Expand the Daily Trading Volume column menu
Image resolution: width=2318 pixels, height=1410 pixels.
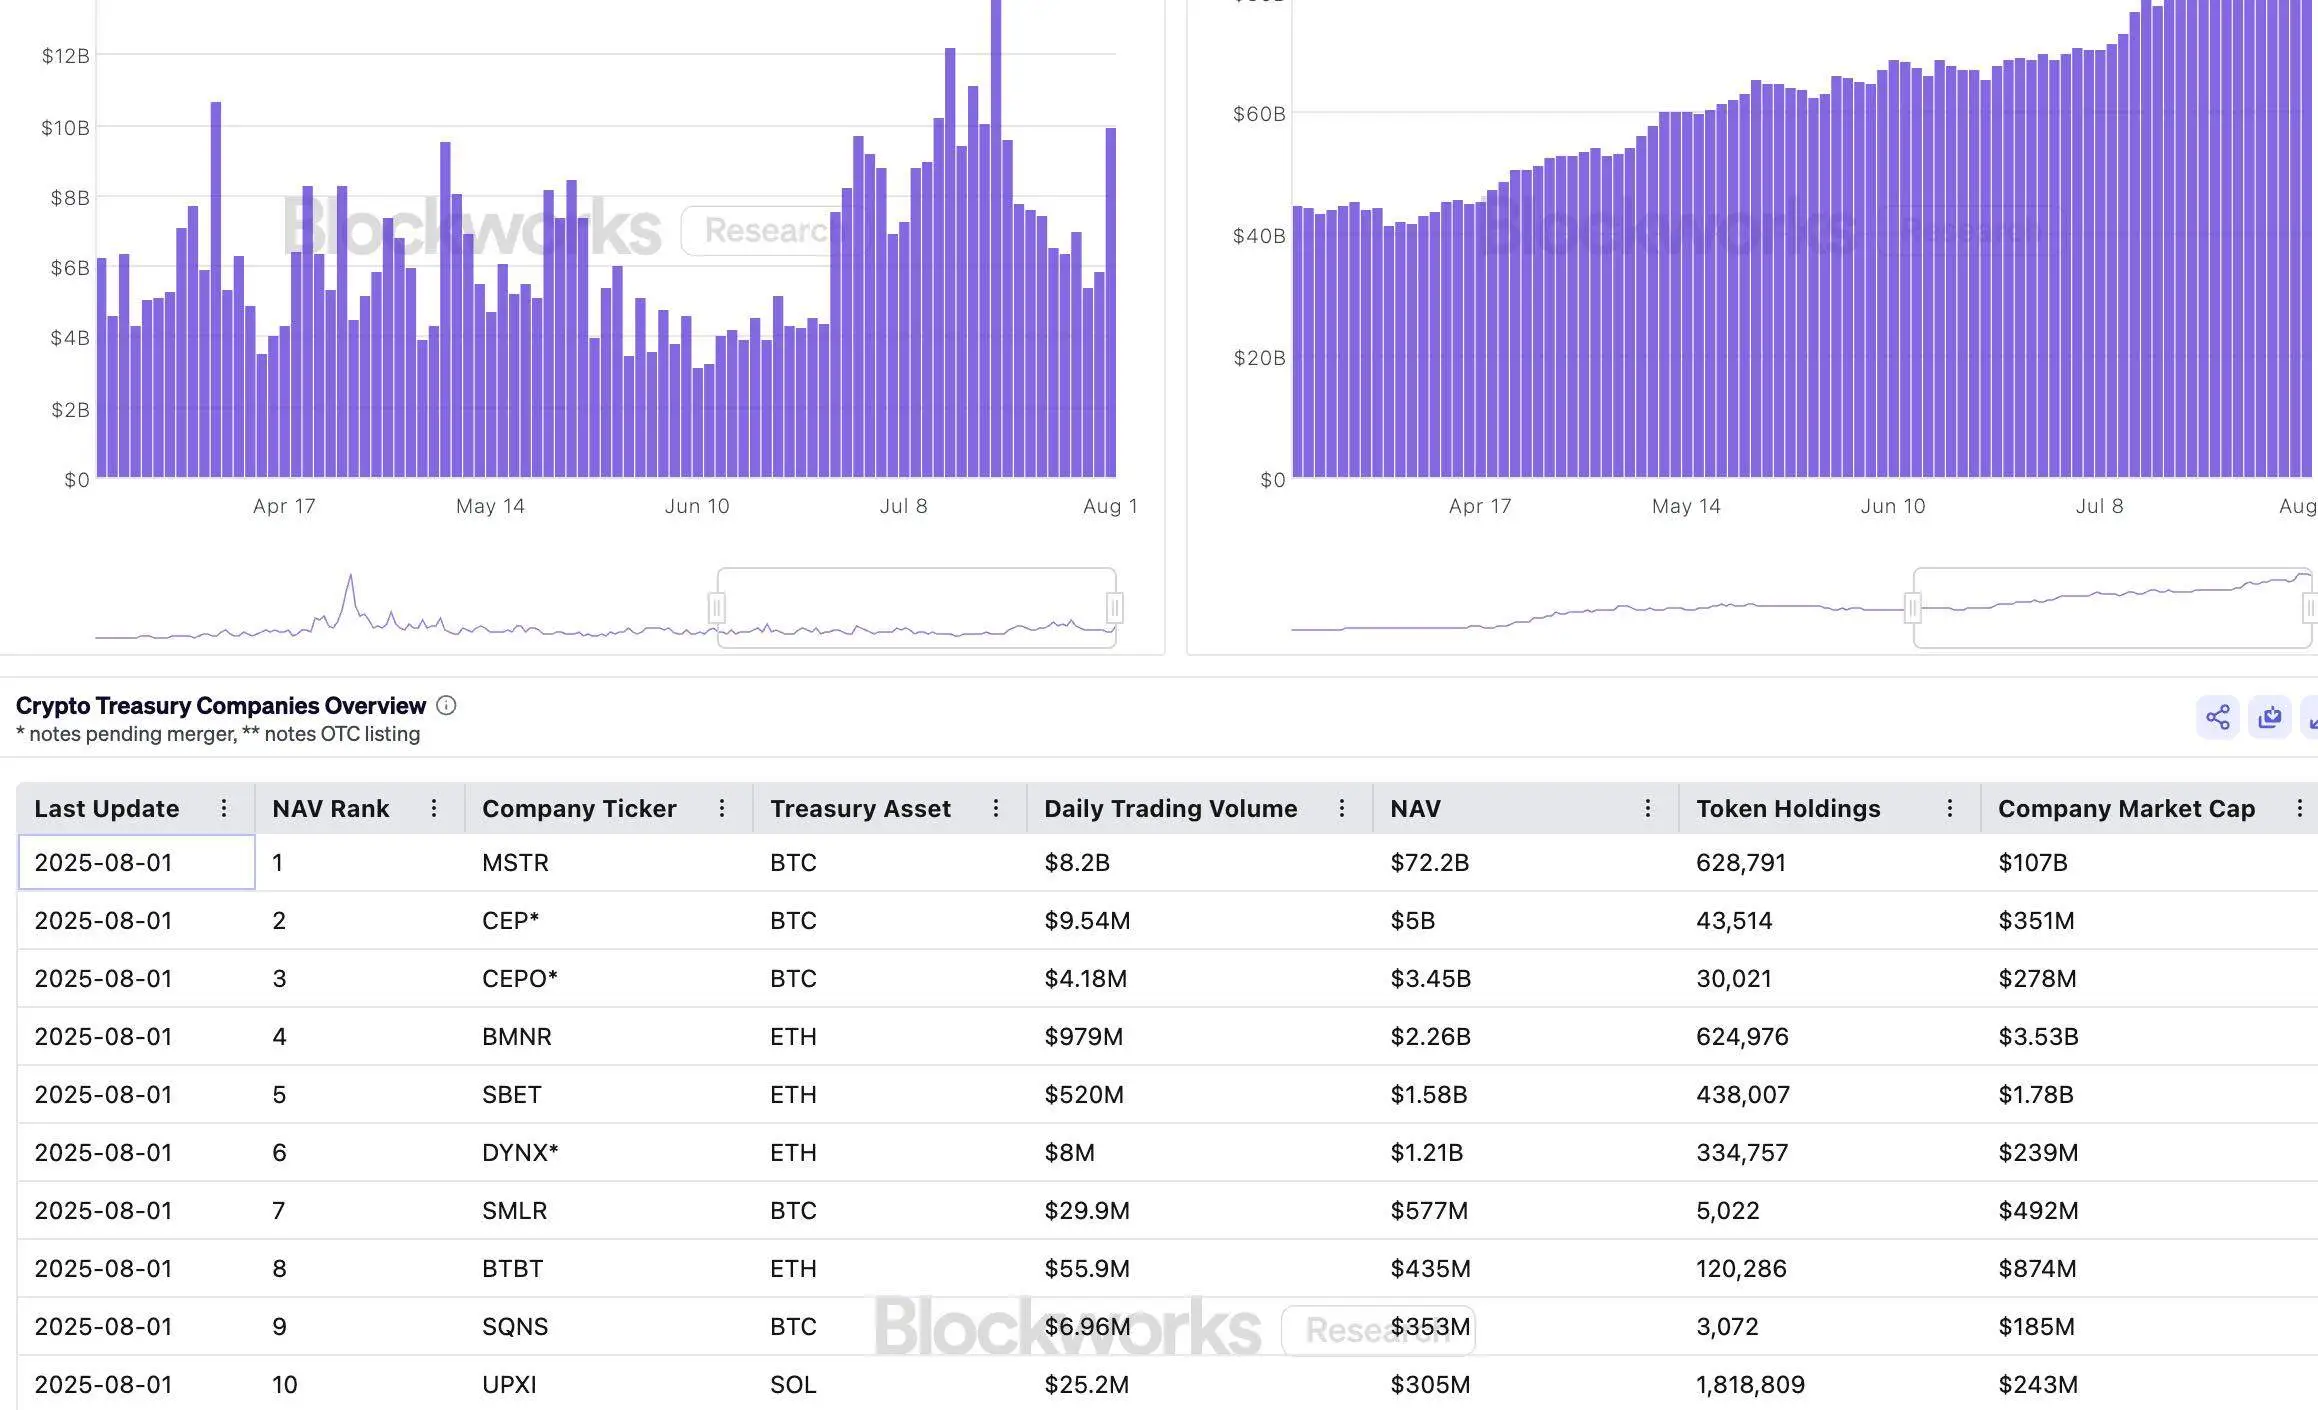[1342, 808]
